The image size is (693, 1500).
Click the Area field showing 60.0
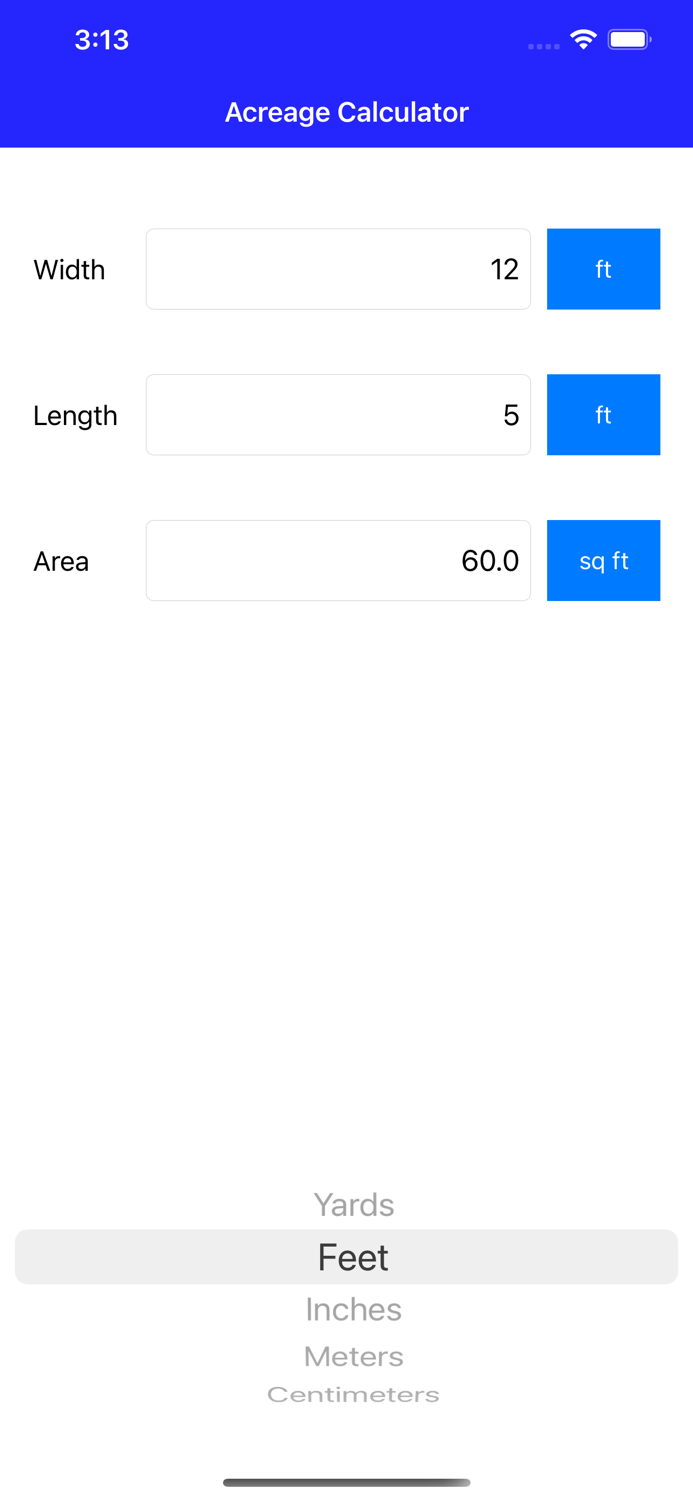(338, 561)
